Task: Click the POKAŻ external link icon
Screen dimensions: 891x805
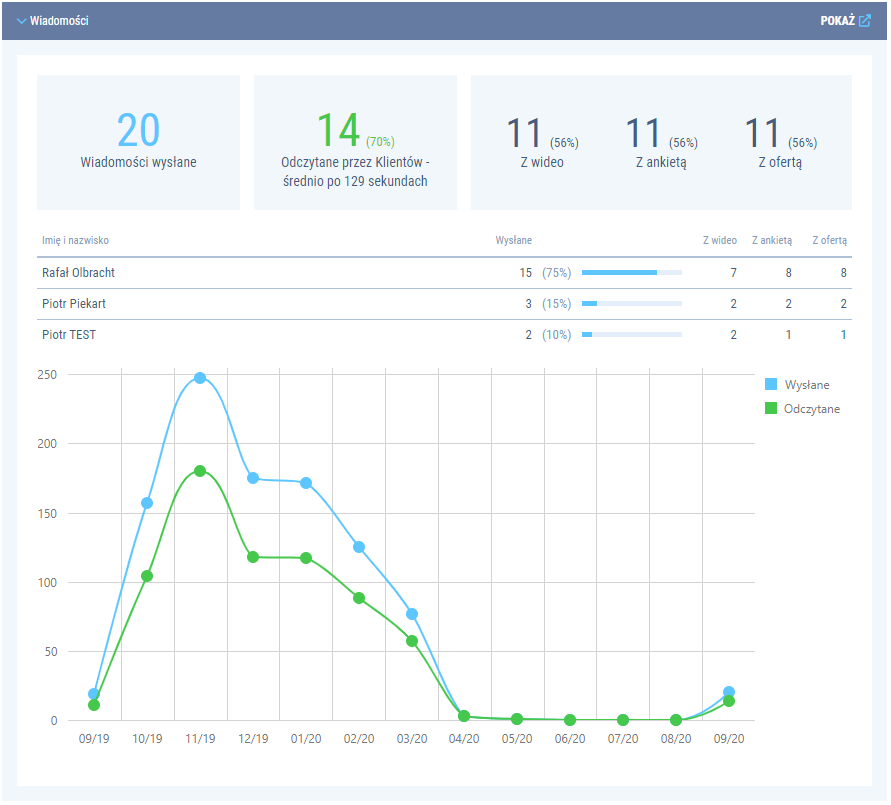Action: click(x=865, y=20)
